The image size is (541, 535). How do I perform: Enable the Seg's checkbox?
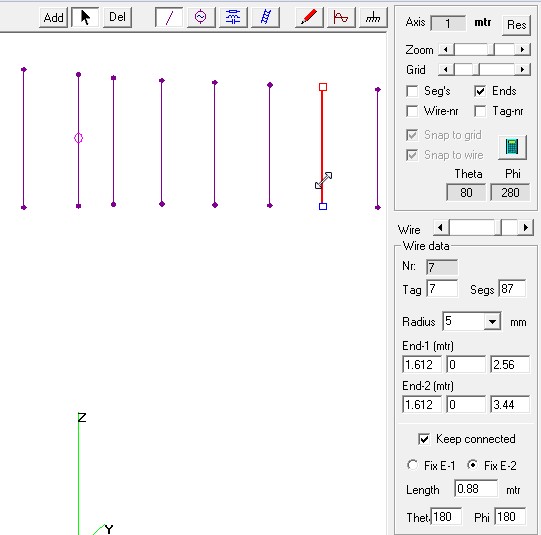click(x=412, y=91)
